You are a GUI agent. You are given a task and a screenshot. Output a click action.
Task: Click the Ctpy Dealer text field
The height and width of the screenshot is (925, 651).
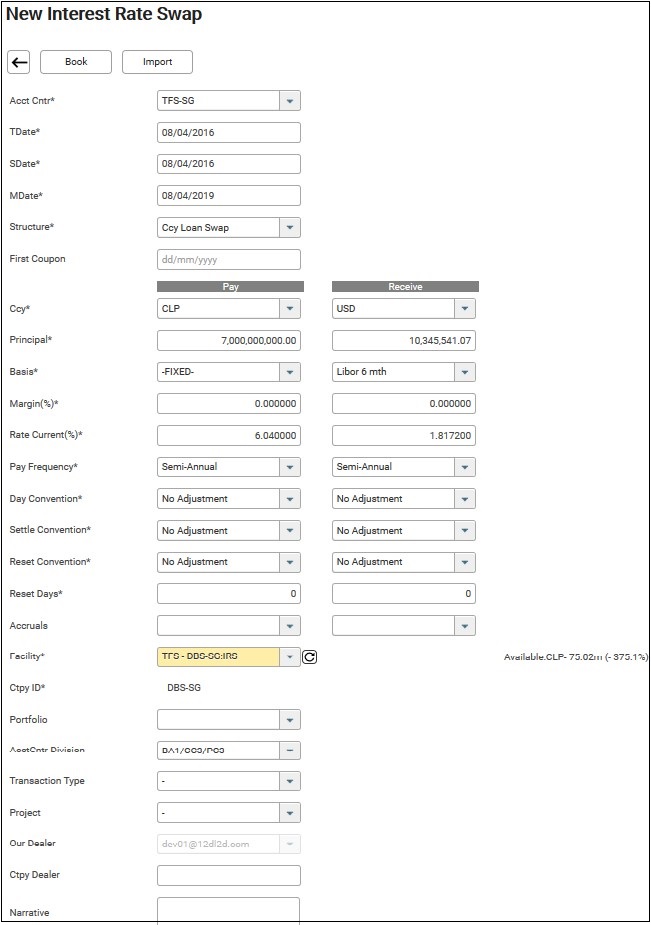click(229, 876)
